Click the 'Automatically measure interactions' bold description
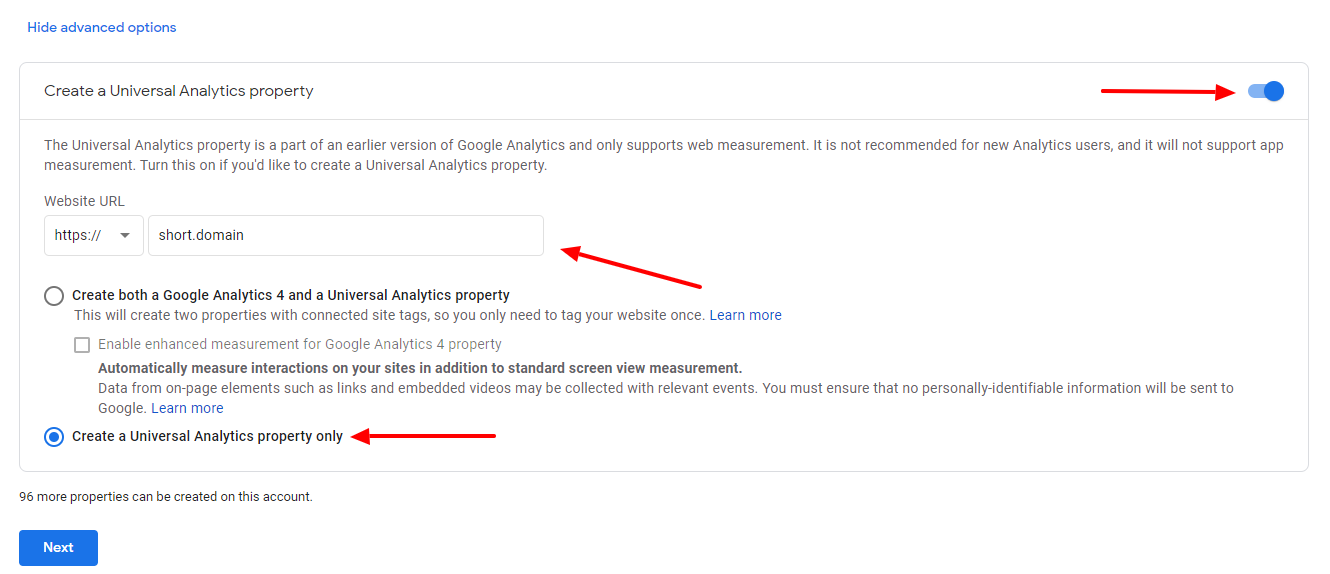 coord(420,368)
